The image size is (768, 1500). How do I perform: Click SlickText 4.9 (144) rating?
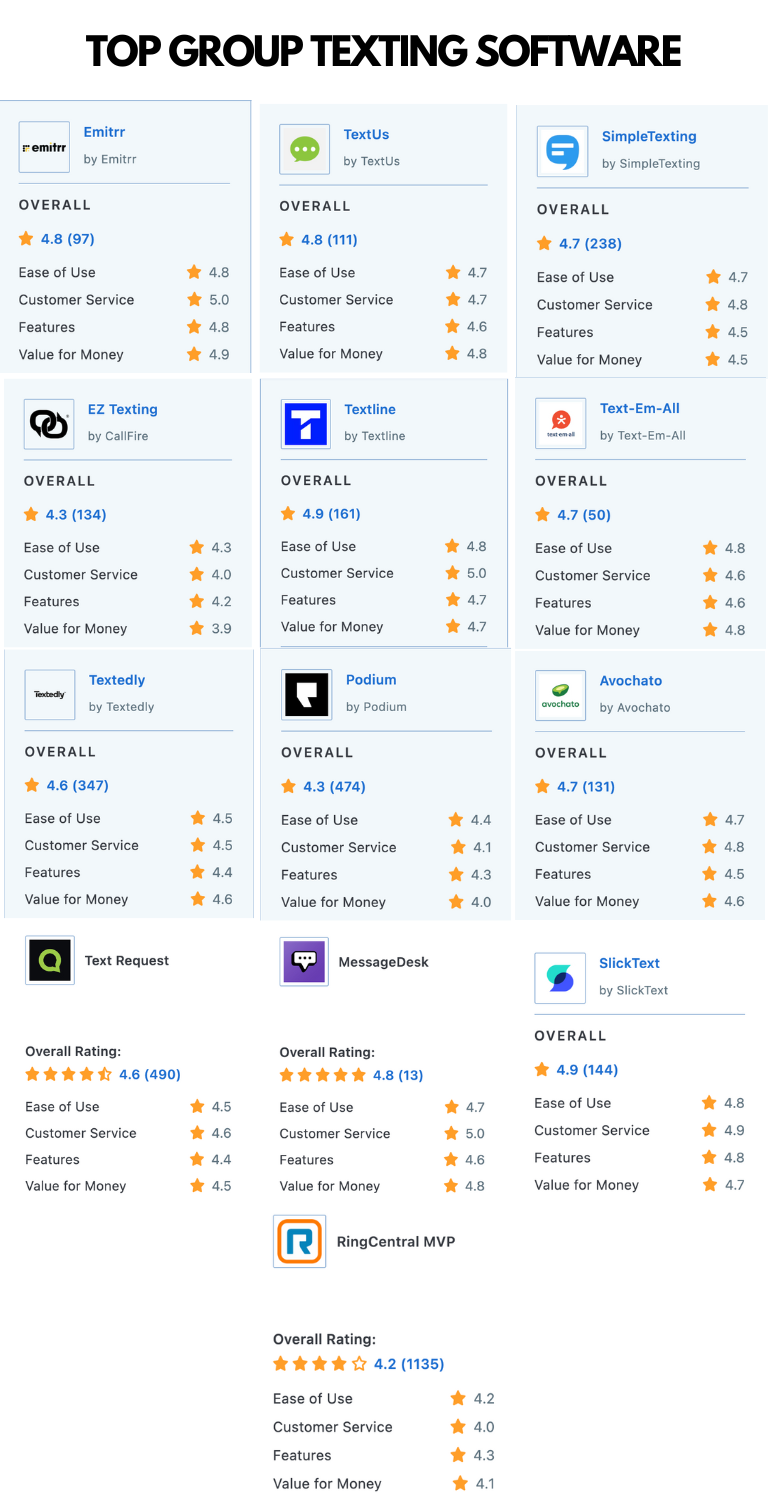[588, 1070]
